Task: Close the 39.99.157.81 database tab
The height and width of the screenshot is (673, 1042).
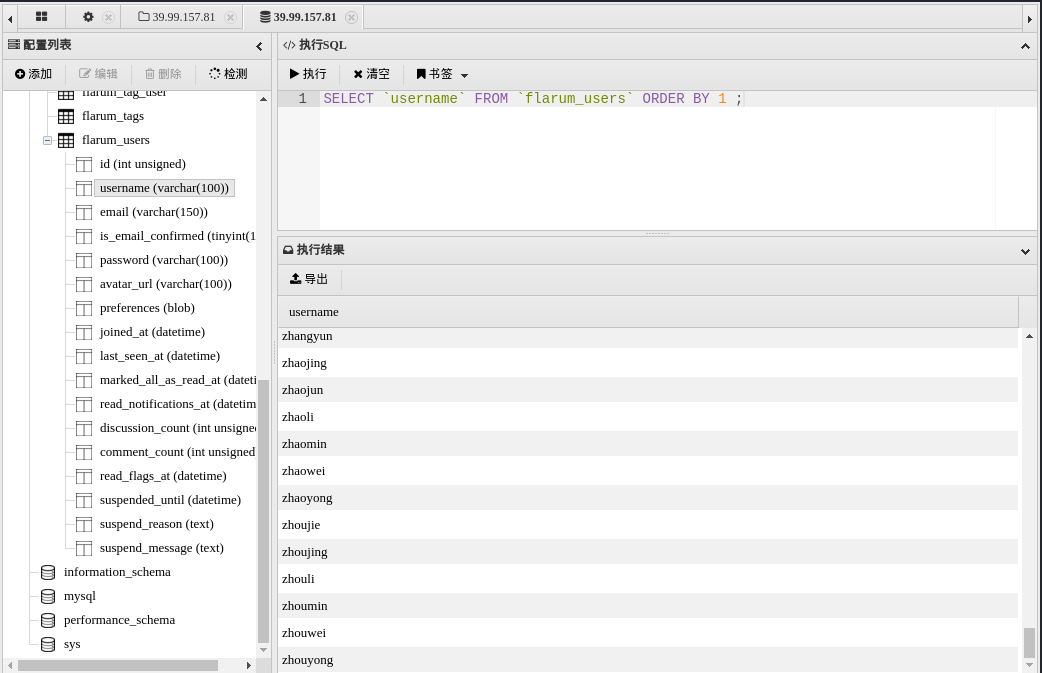Action: (352, 17)
